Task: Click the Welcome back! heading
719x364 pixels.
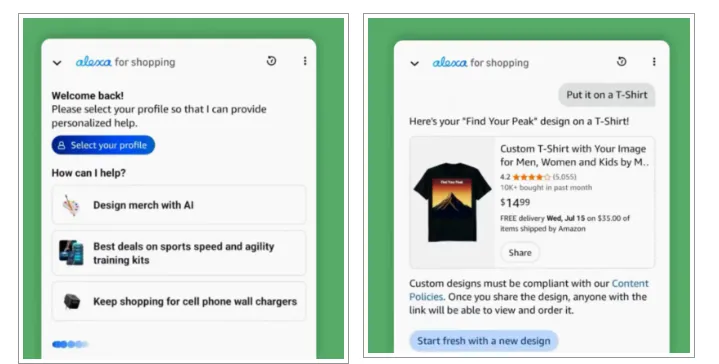Action: [x=88, y=96]
